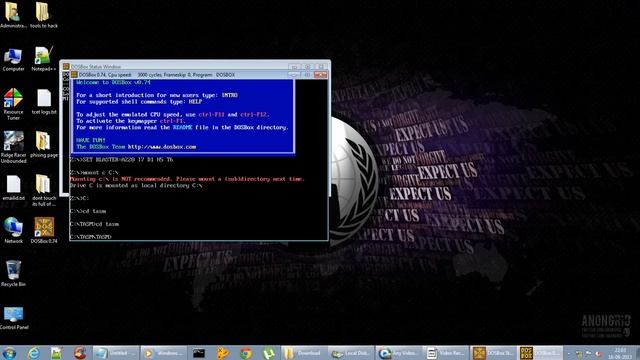The image size is (640, 360).
Task: Switch to Local Disk taskbar button
Action: 351,353
